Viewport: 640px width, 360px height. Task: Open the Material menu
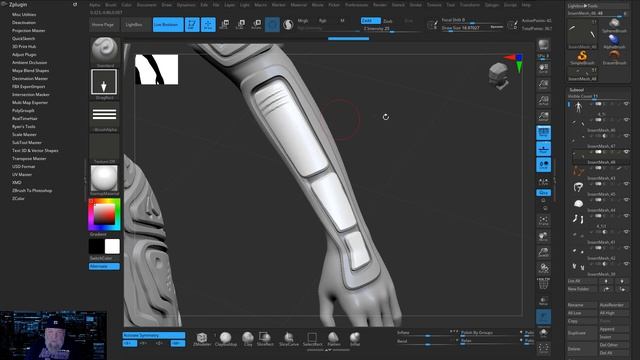(x=298, y=5)
